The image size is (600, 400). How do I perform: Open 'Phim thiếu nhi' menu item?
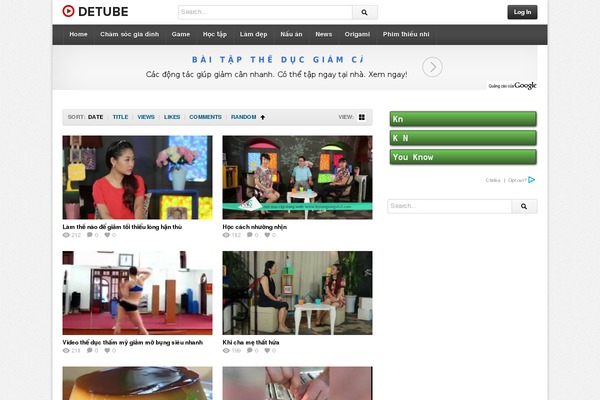pos(406,34)
